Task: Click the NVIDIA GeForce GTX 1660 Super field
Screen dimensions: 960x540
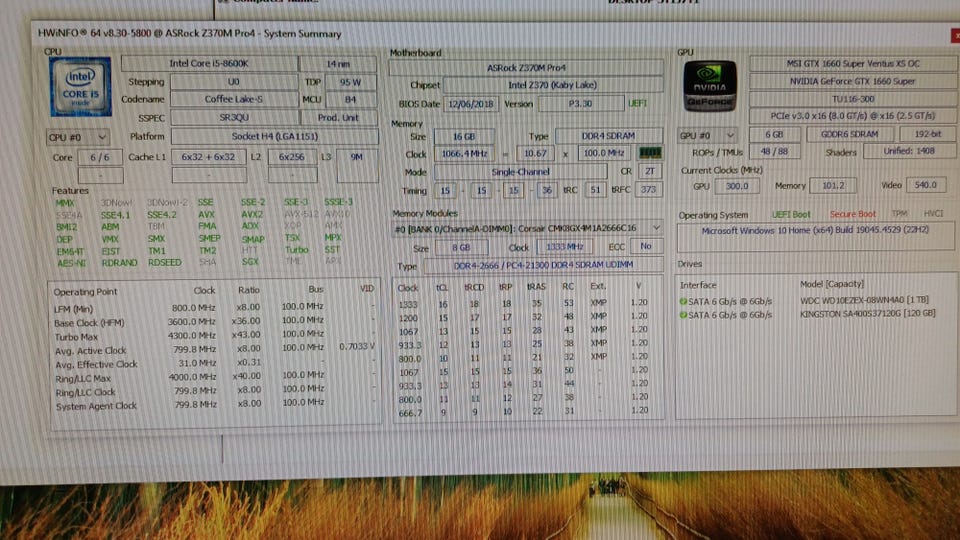Action: pyautogui.click(x=853, y=81)
